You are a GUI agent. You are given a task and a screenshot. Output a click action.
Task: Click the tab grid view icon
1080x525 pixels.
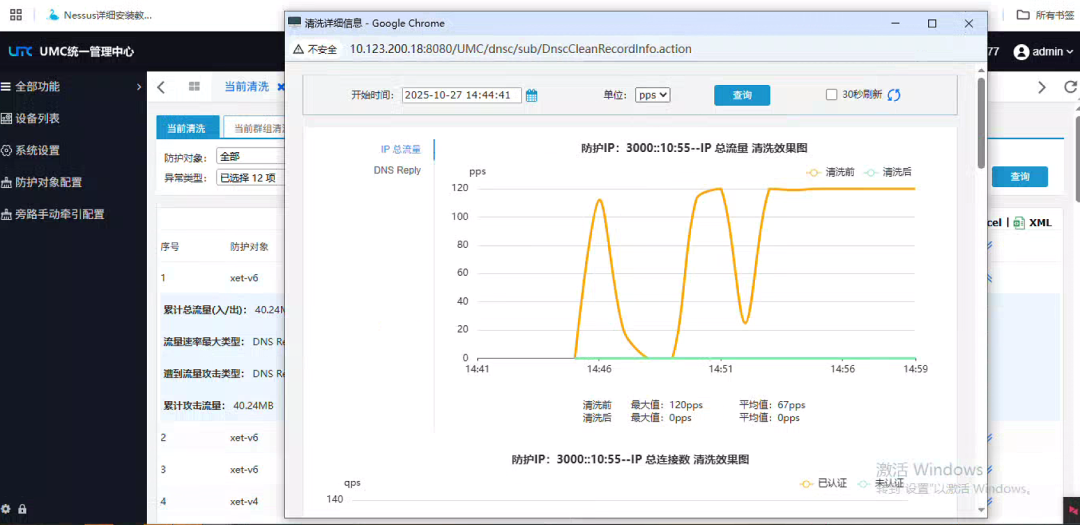pos(194,87)
